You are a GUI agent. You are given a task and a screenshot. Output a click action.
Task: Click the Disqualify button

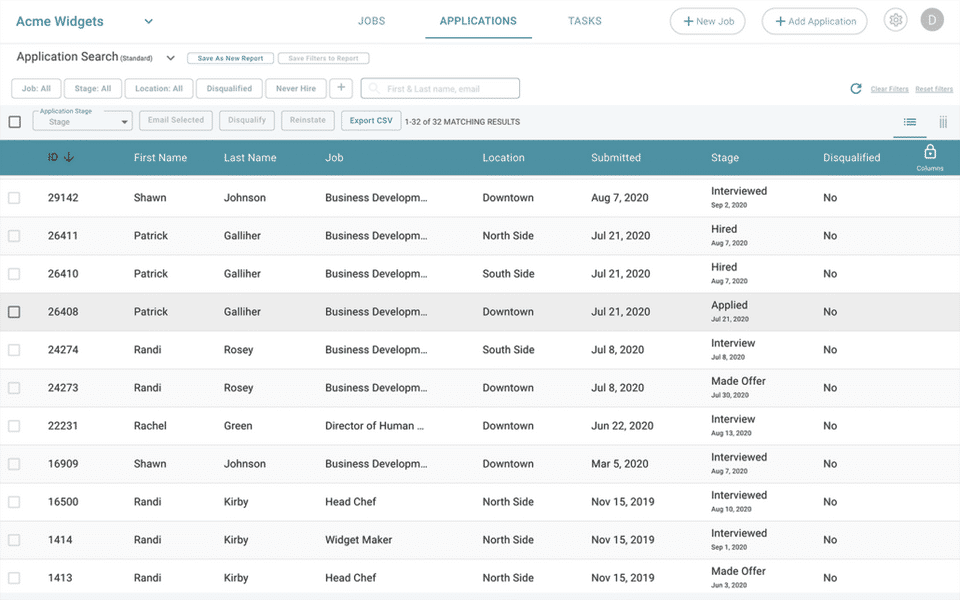pos(247,120)
